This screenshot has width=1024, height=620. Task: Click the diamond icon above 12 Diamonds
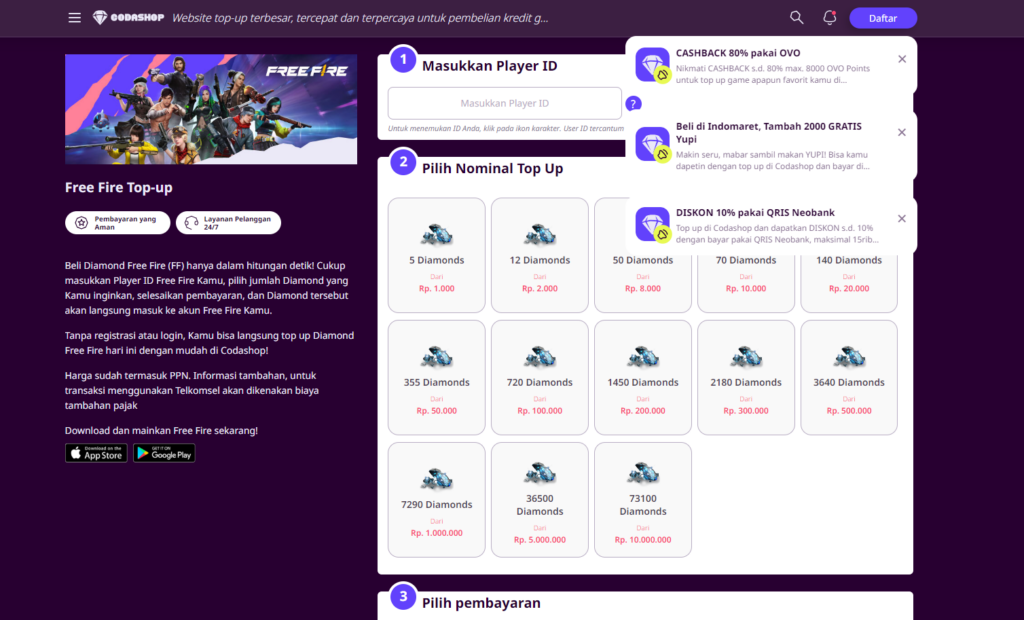540,235
